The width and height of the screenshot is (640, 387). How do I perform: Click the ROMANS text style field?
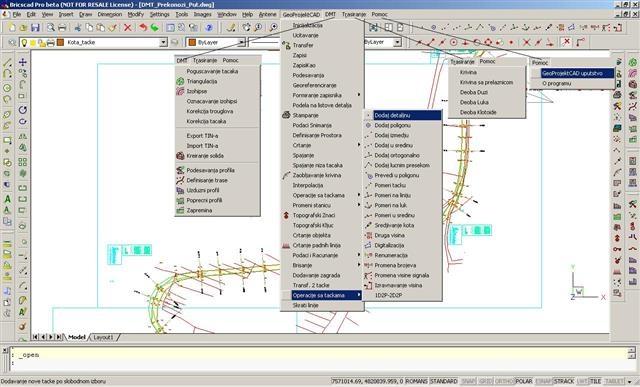pos(416,381)
